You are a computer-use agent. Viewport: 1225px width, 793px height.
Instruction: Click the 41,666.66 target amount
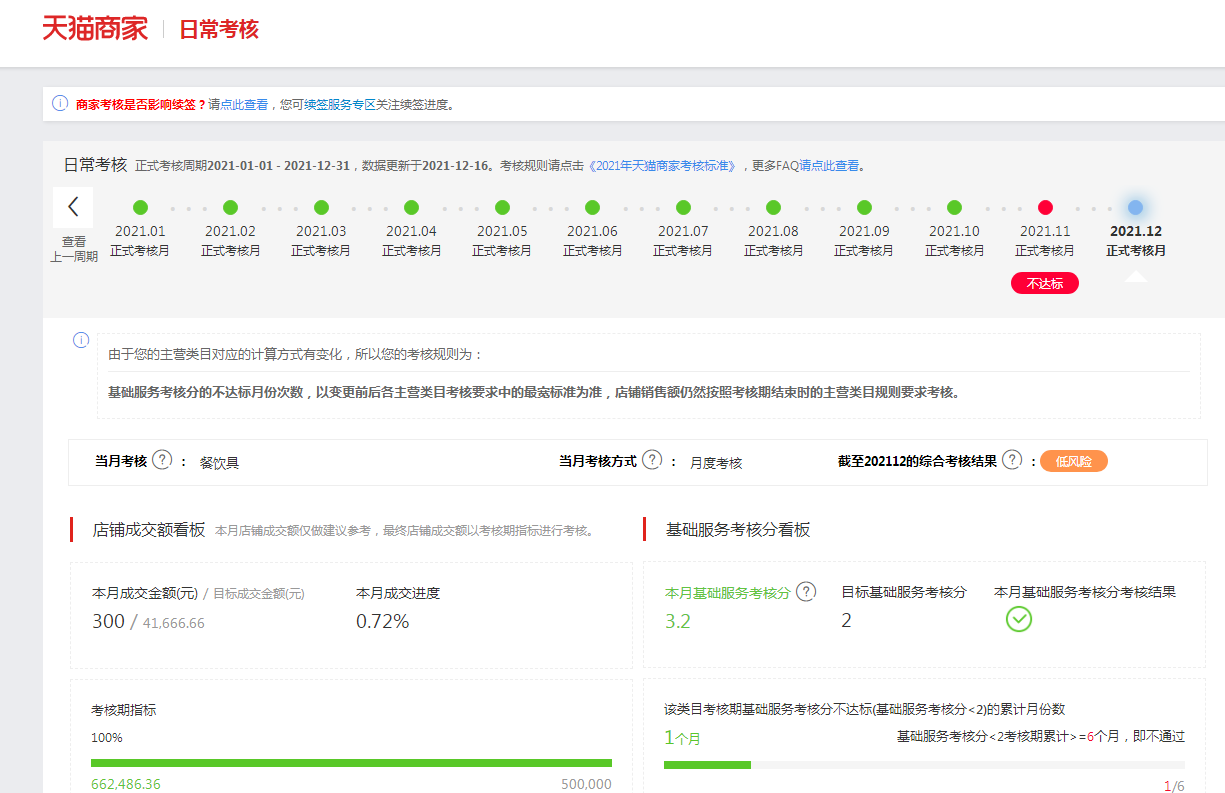(x=174, y=623)
